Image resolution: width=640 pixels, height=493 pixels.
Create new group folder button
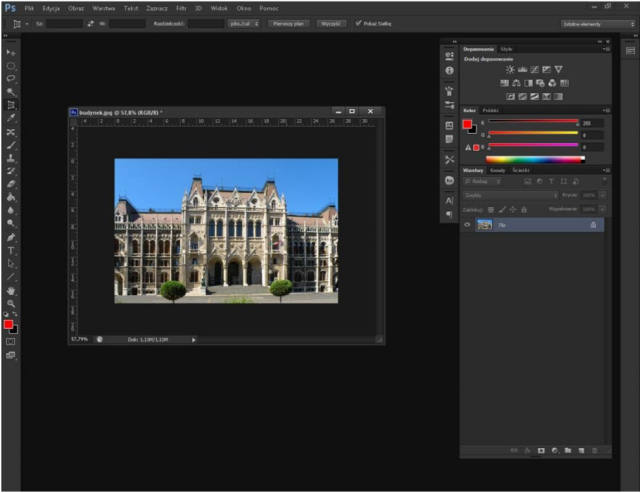tap(568, 450)
